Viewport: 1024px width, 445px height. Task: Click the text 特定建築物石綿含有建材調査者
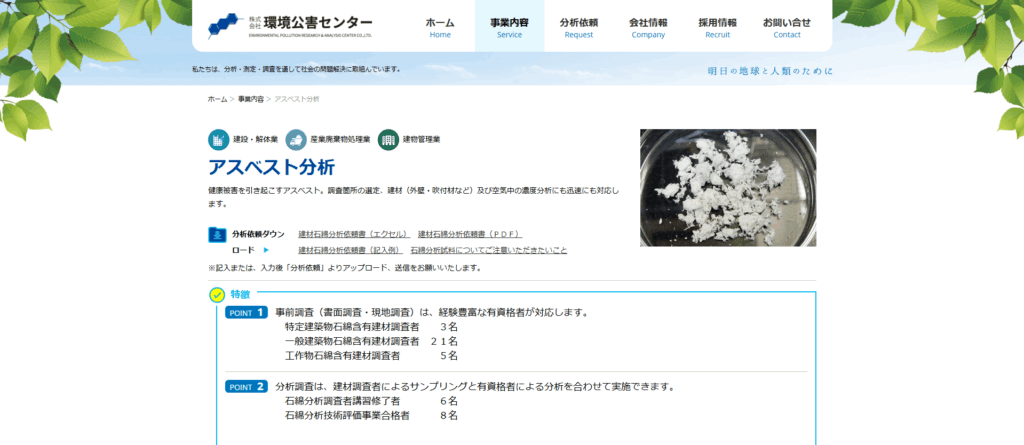tap(352, 327)
